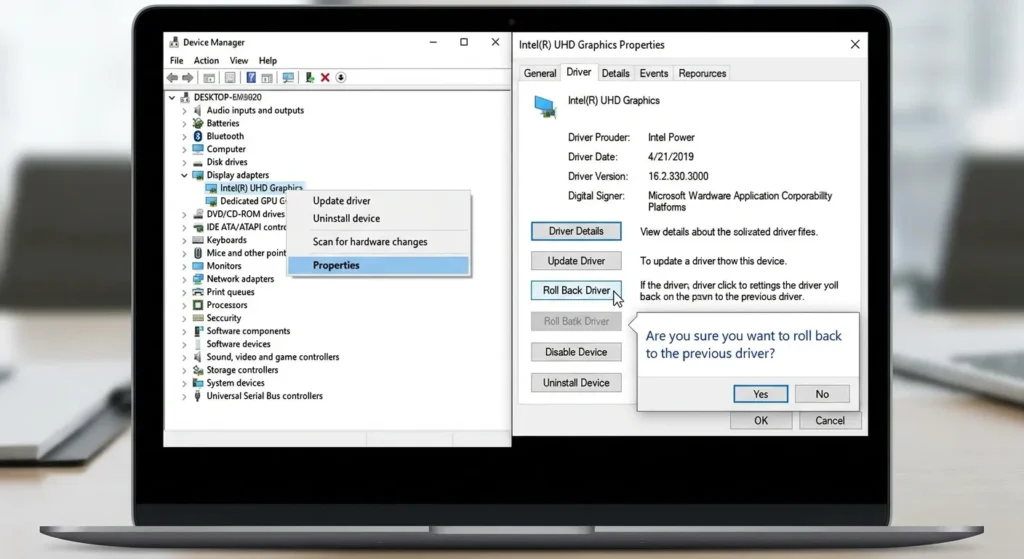
Task: Click the Forward arrow in Device Manager toolbar
Action: (187, 78)
